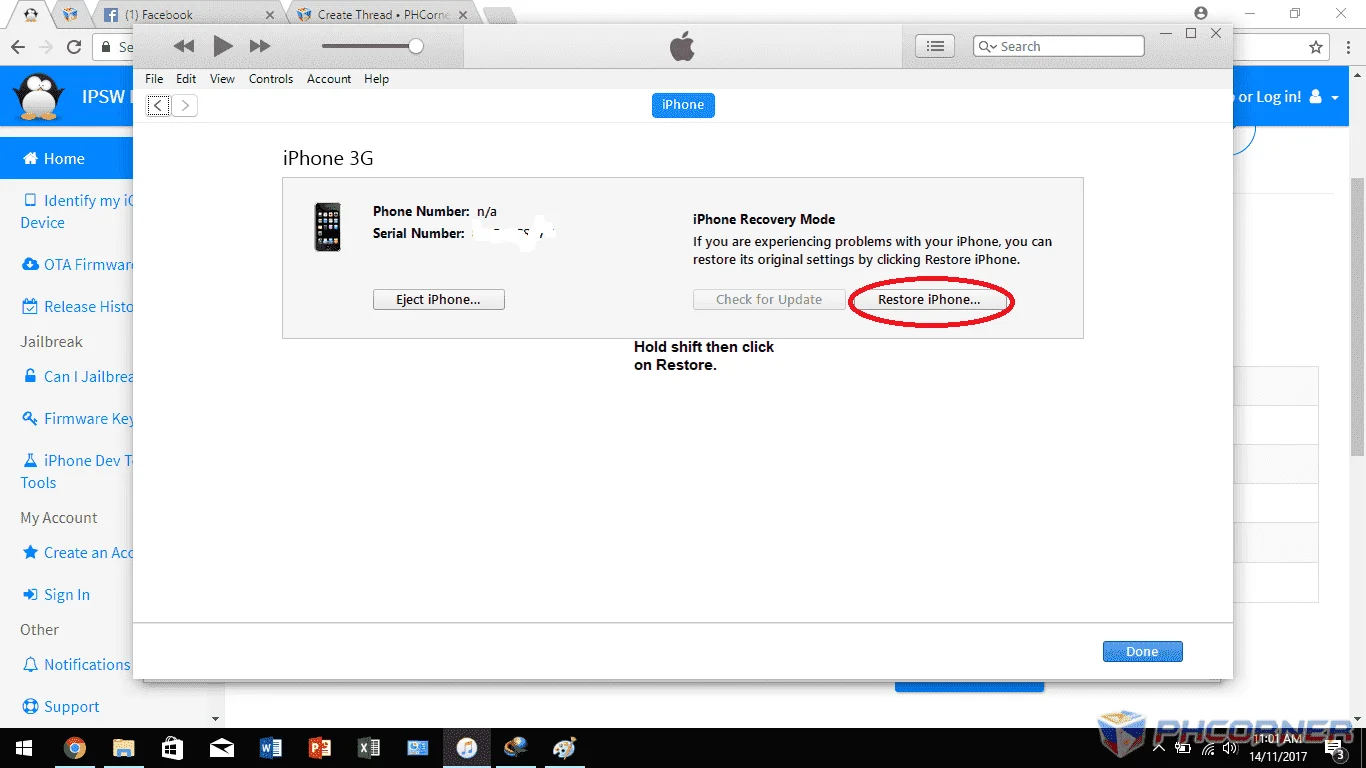Click the iTunes forward navigation arrow
1366x768 pixels.
[185, 105]
